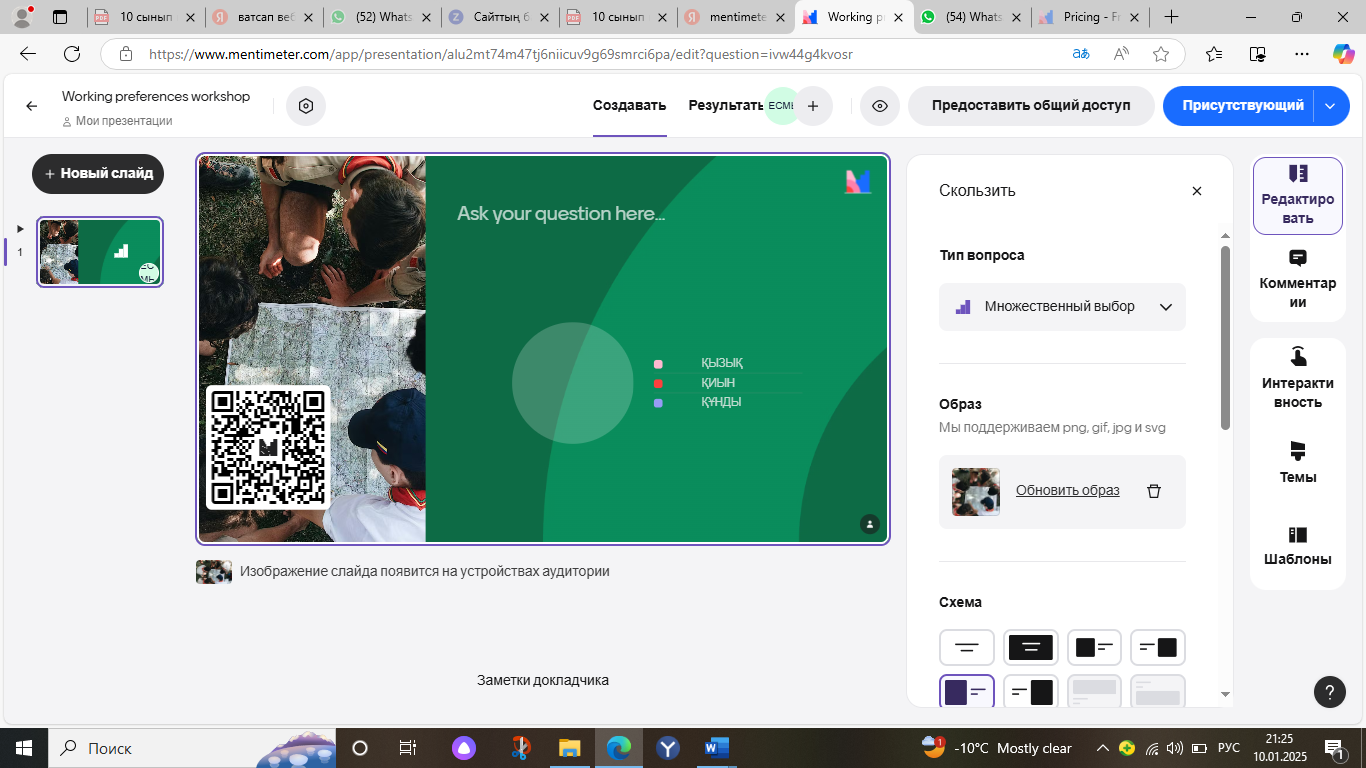Start presenting with Присутствующий button
This screenshot has width=1366, height=768.
click(x=1242, y=106)
